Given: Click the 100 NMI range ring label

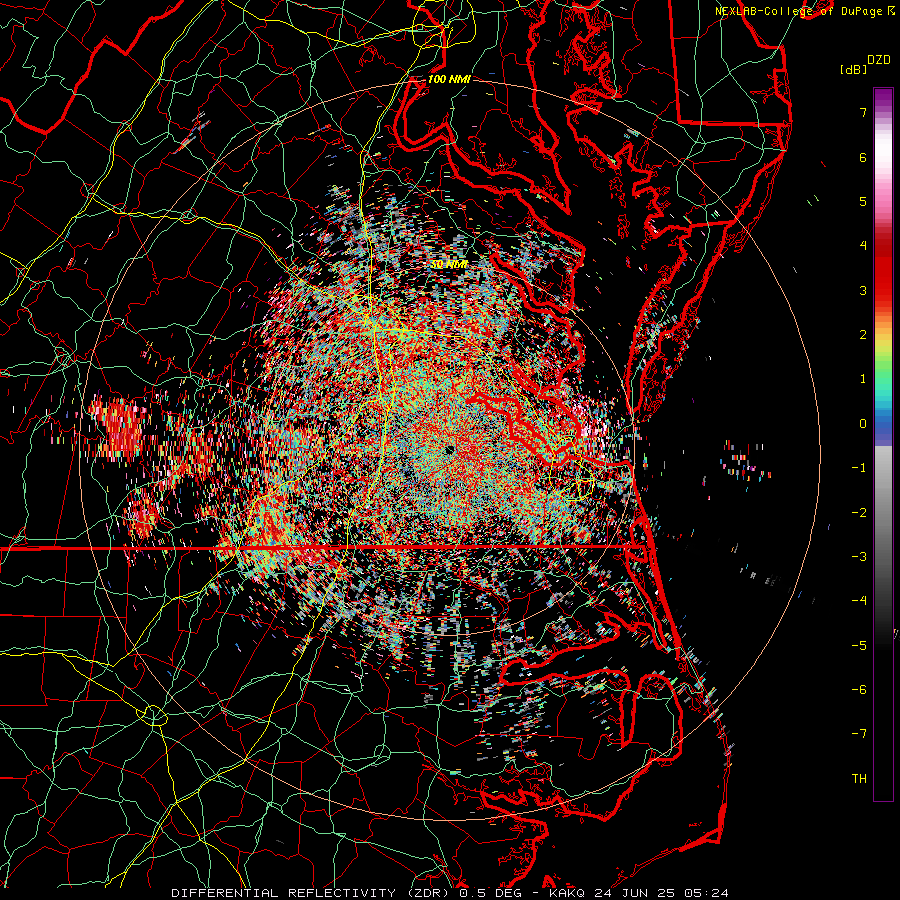Looking at the screenshot, I should click(449, 79).
